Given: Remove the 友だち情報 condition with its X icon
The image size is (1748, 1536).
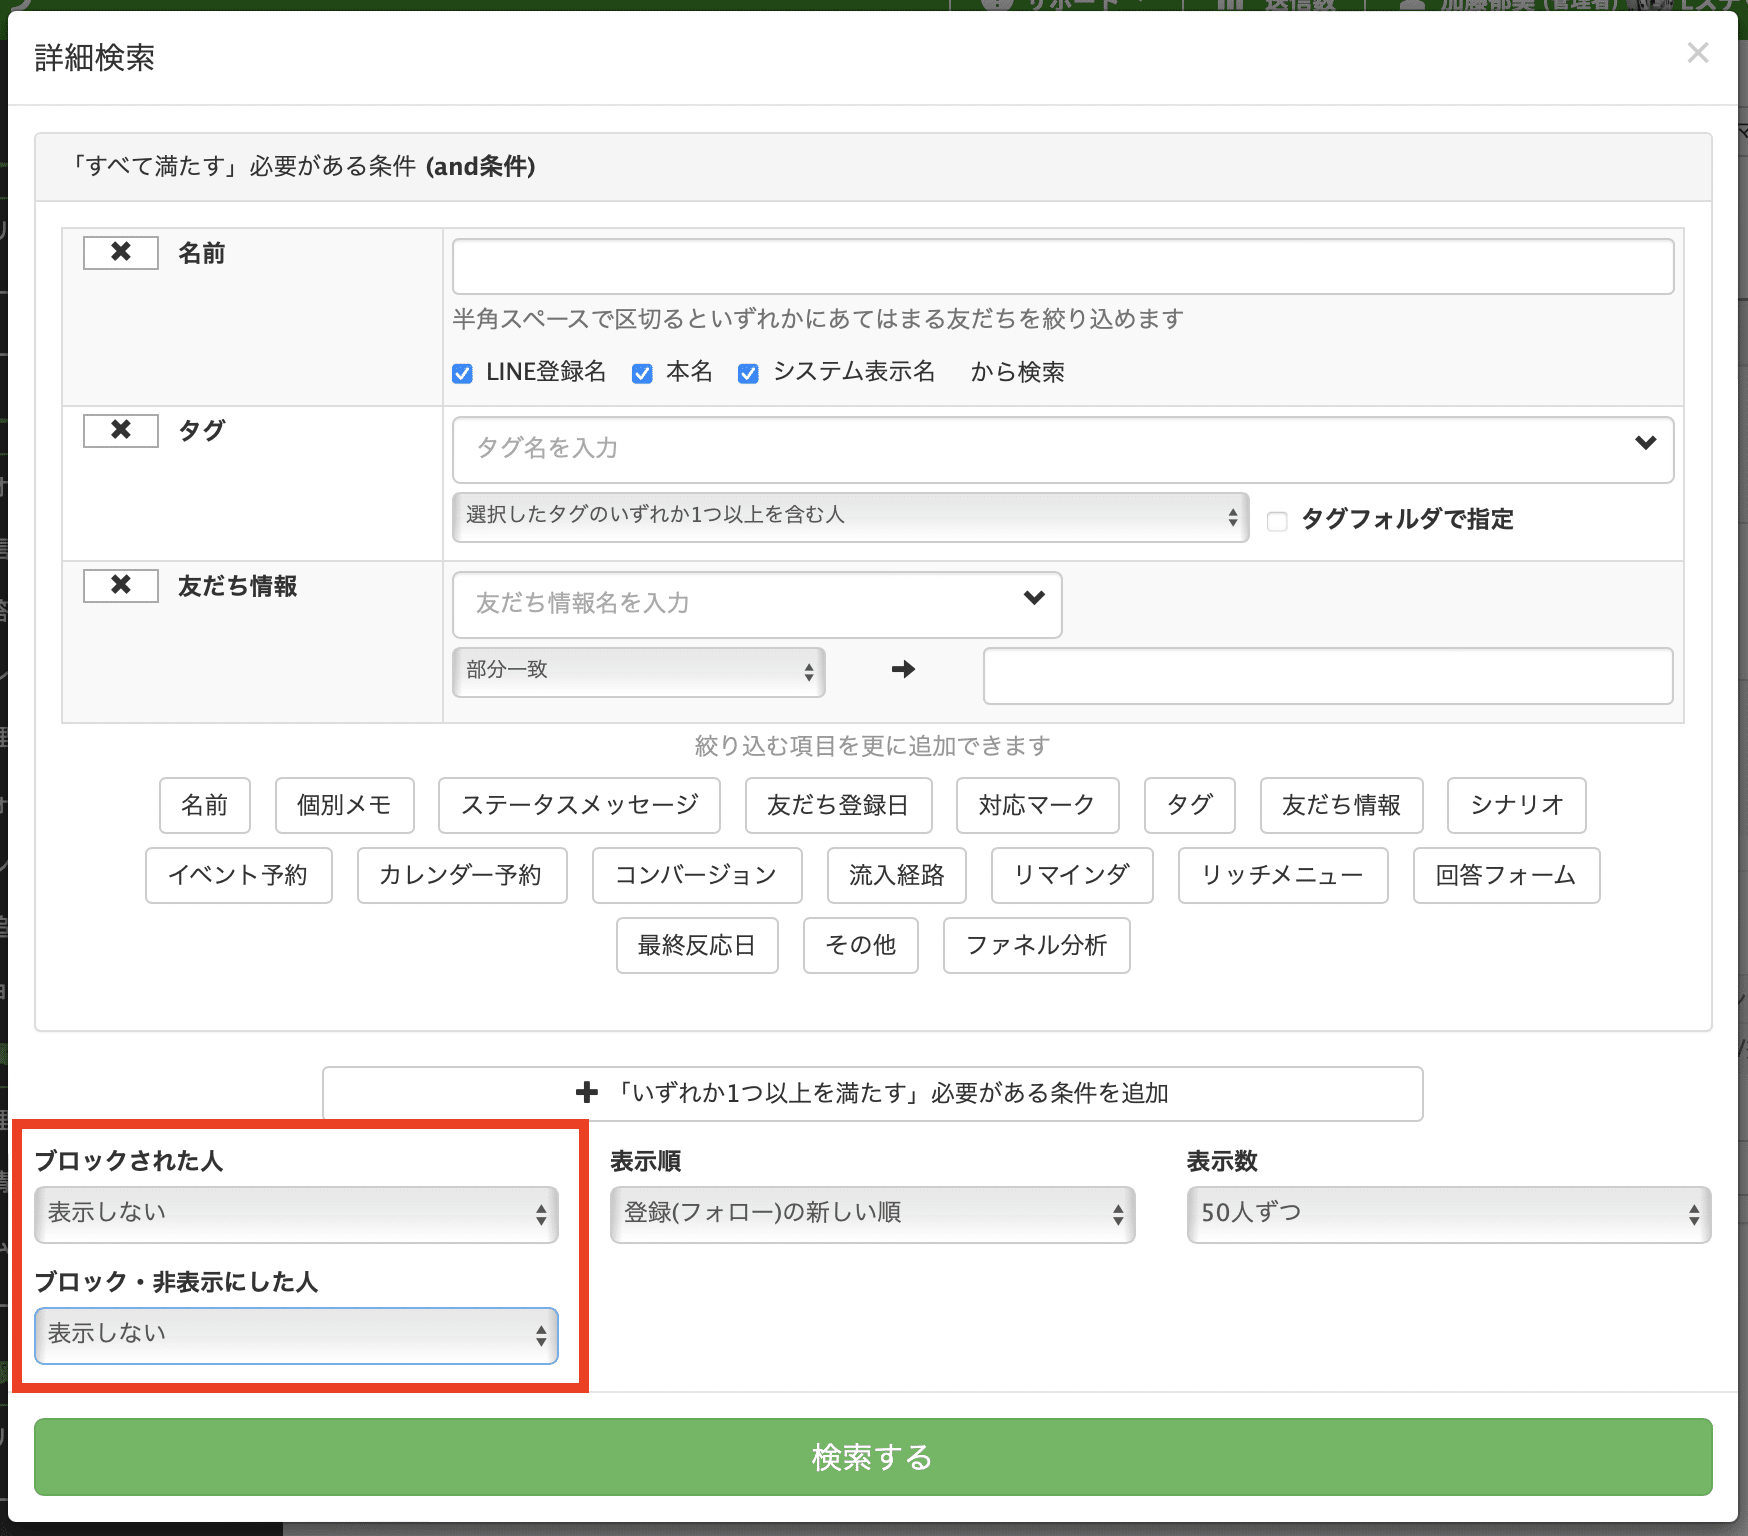Looking at the screenshot, I should [x=119, y=585].
